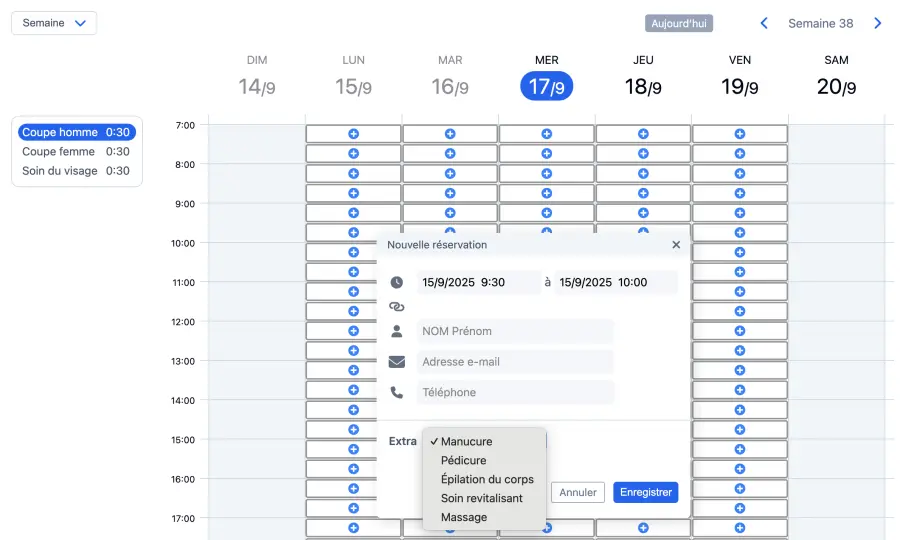
Task: Select the Coupe homme service
Action: click(76, 132)
